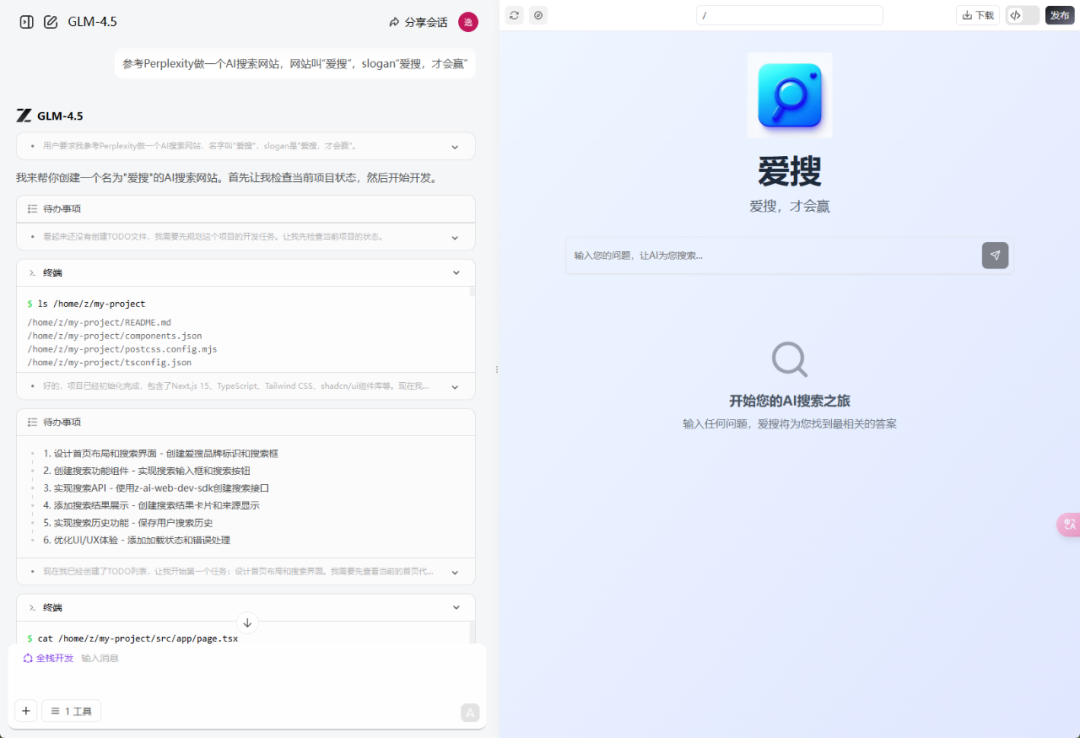Expand reasoning chevron below the todo list
The height and width of the screenshot is (738, 1080).
[x=455, y=573]
